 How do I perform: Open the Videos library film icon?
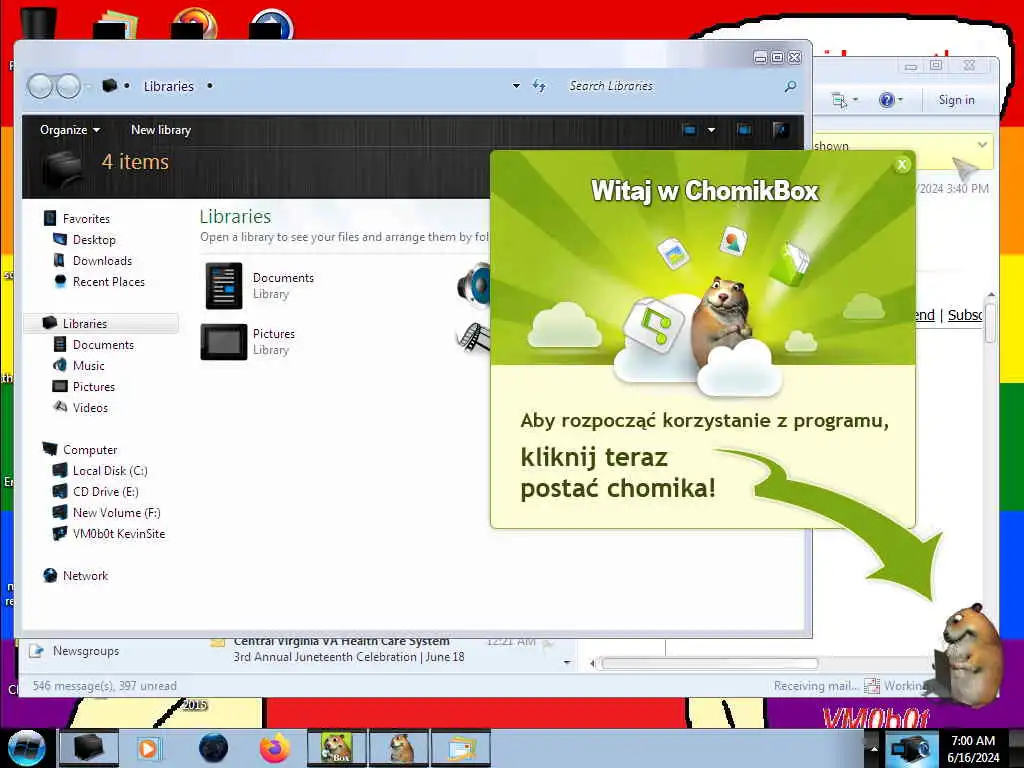[474, 338]
